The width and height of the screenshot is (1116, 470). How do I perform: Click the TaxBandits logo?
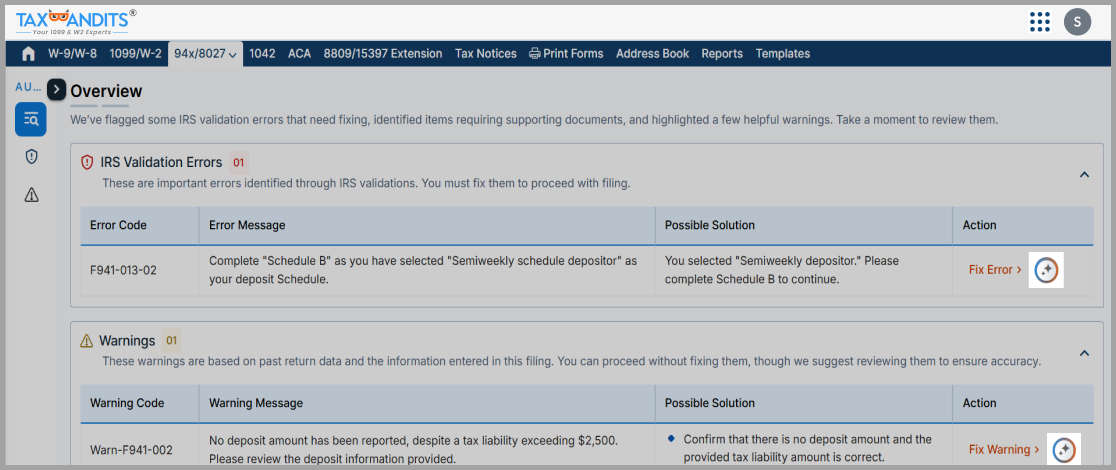click(76, 21)
